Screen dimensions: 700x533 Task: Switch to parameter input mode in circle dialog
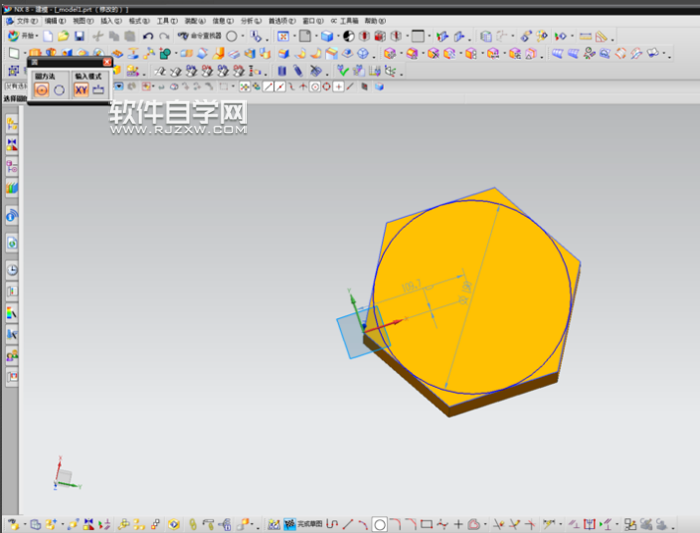[x=98, y=89]
